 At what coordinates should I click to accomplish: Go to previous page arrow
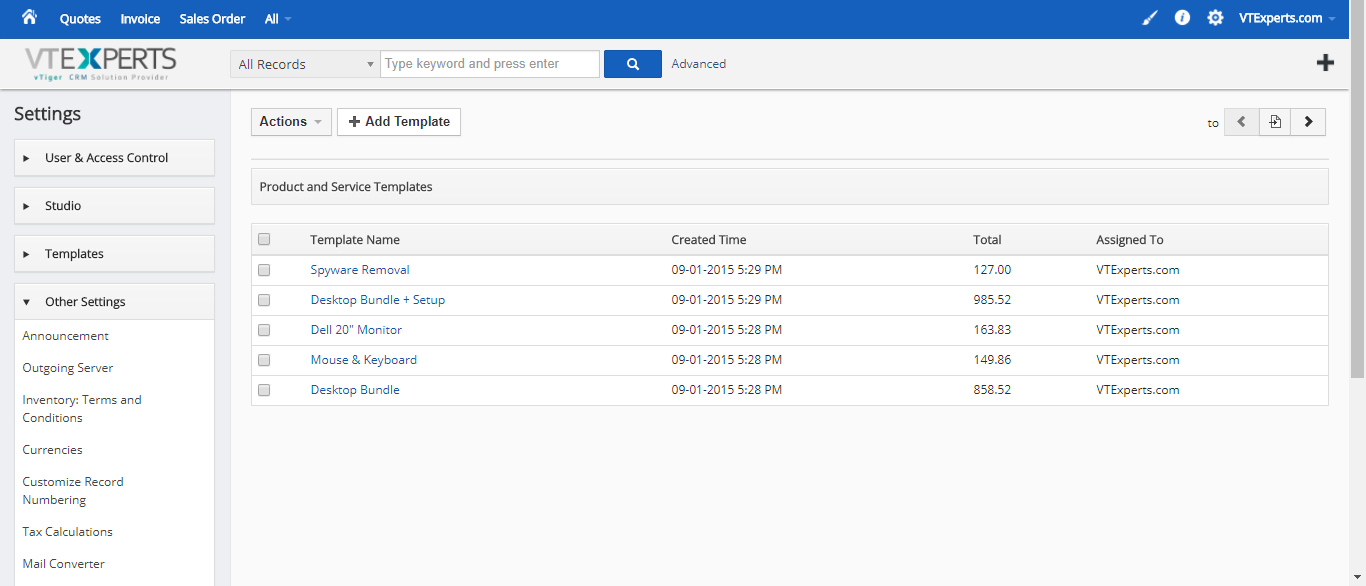1241,122
